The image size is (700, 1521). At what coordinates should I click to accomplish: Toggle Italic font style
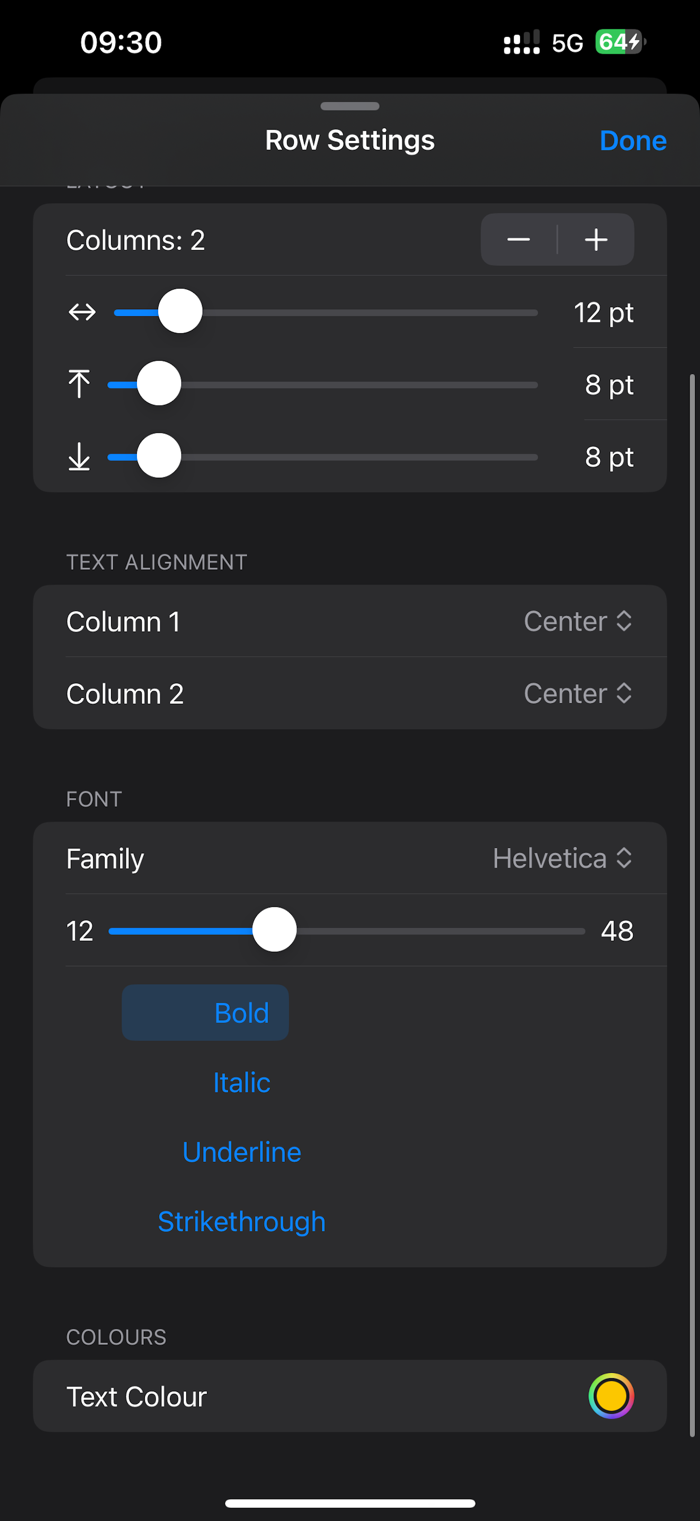click(241, 1083)
